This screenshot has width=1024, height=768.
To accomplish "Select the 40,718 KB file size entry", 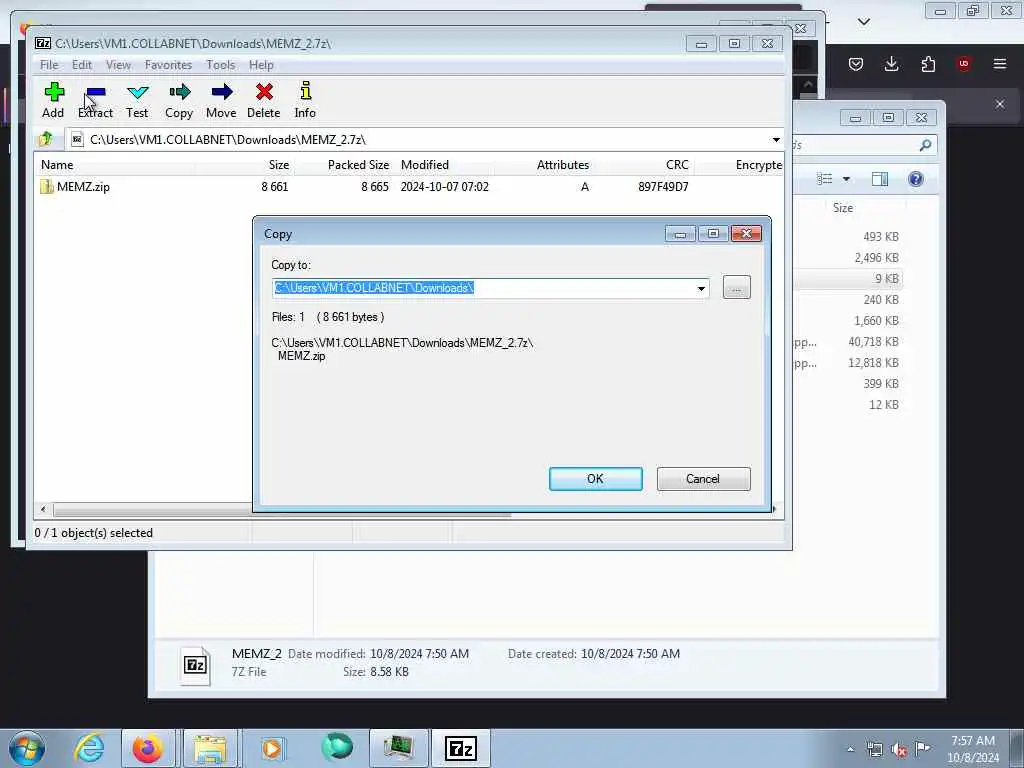I will point(873,342).
